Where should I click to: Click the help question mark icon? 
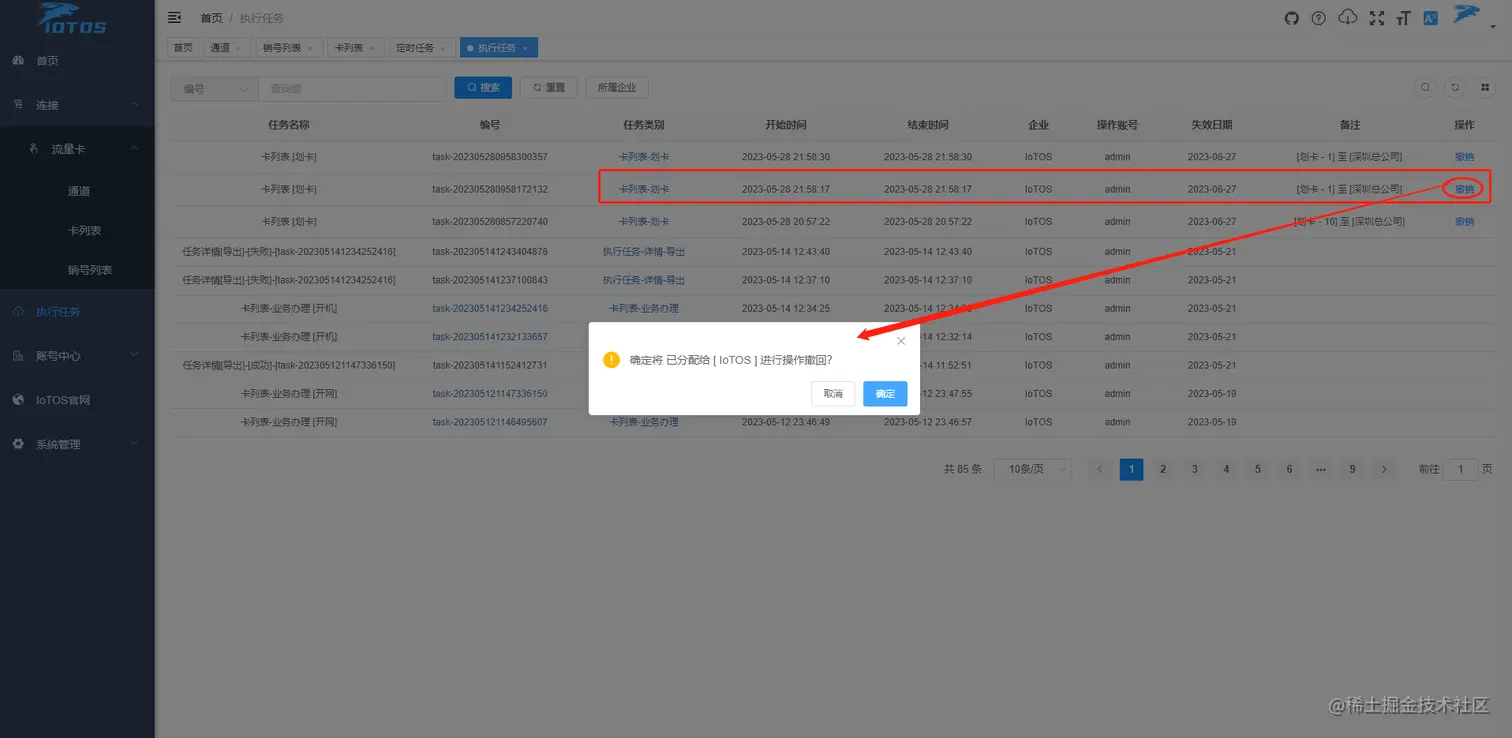(x=1319, y=17)
